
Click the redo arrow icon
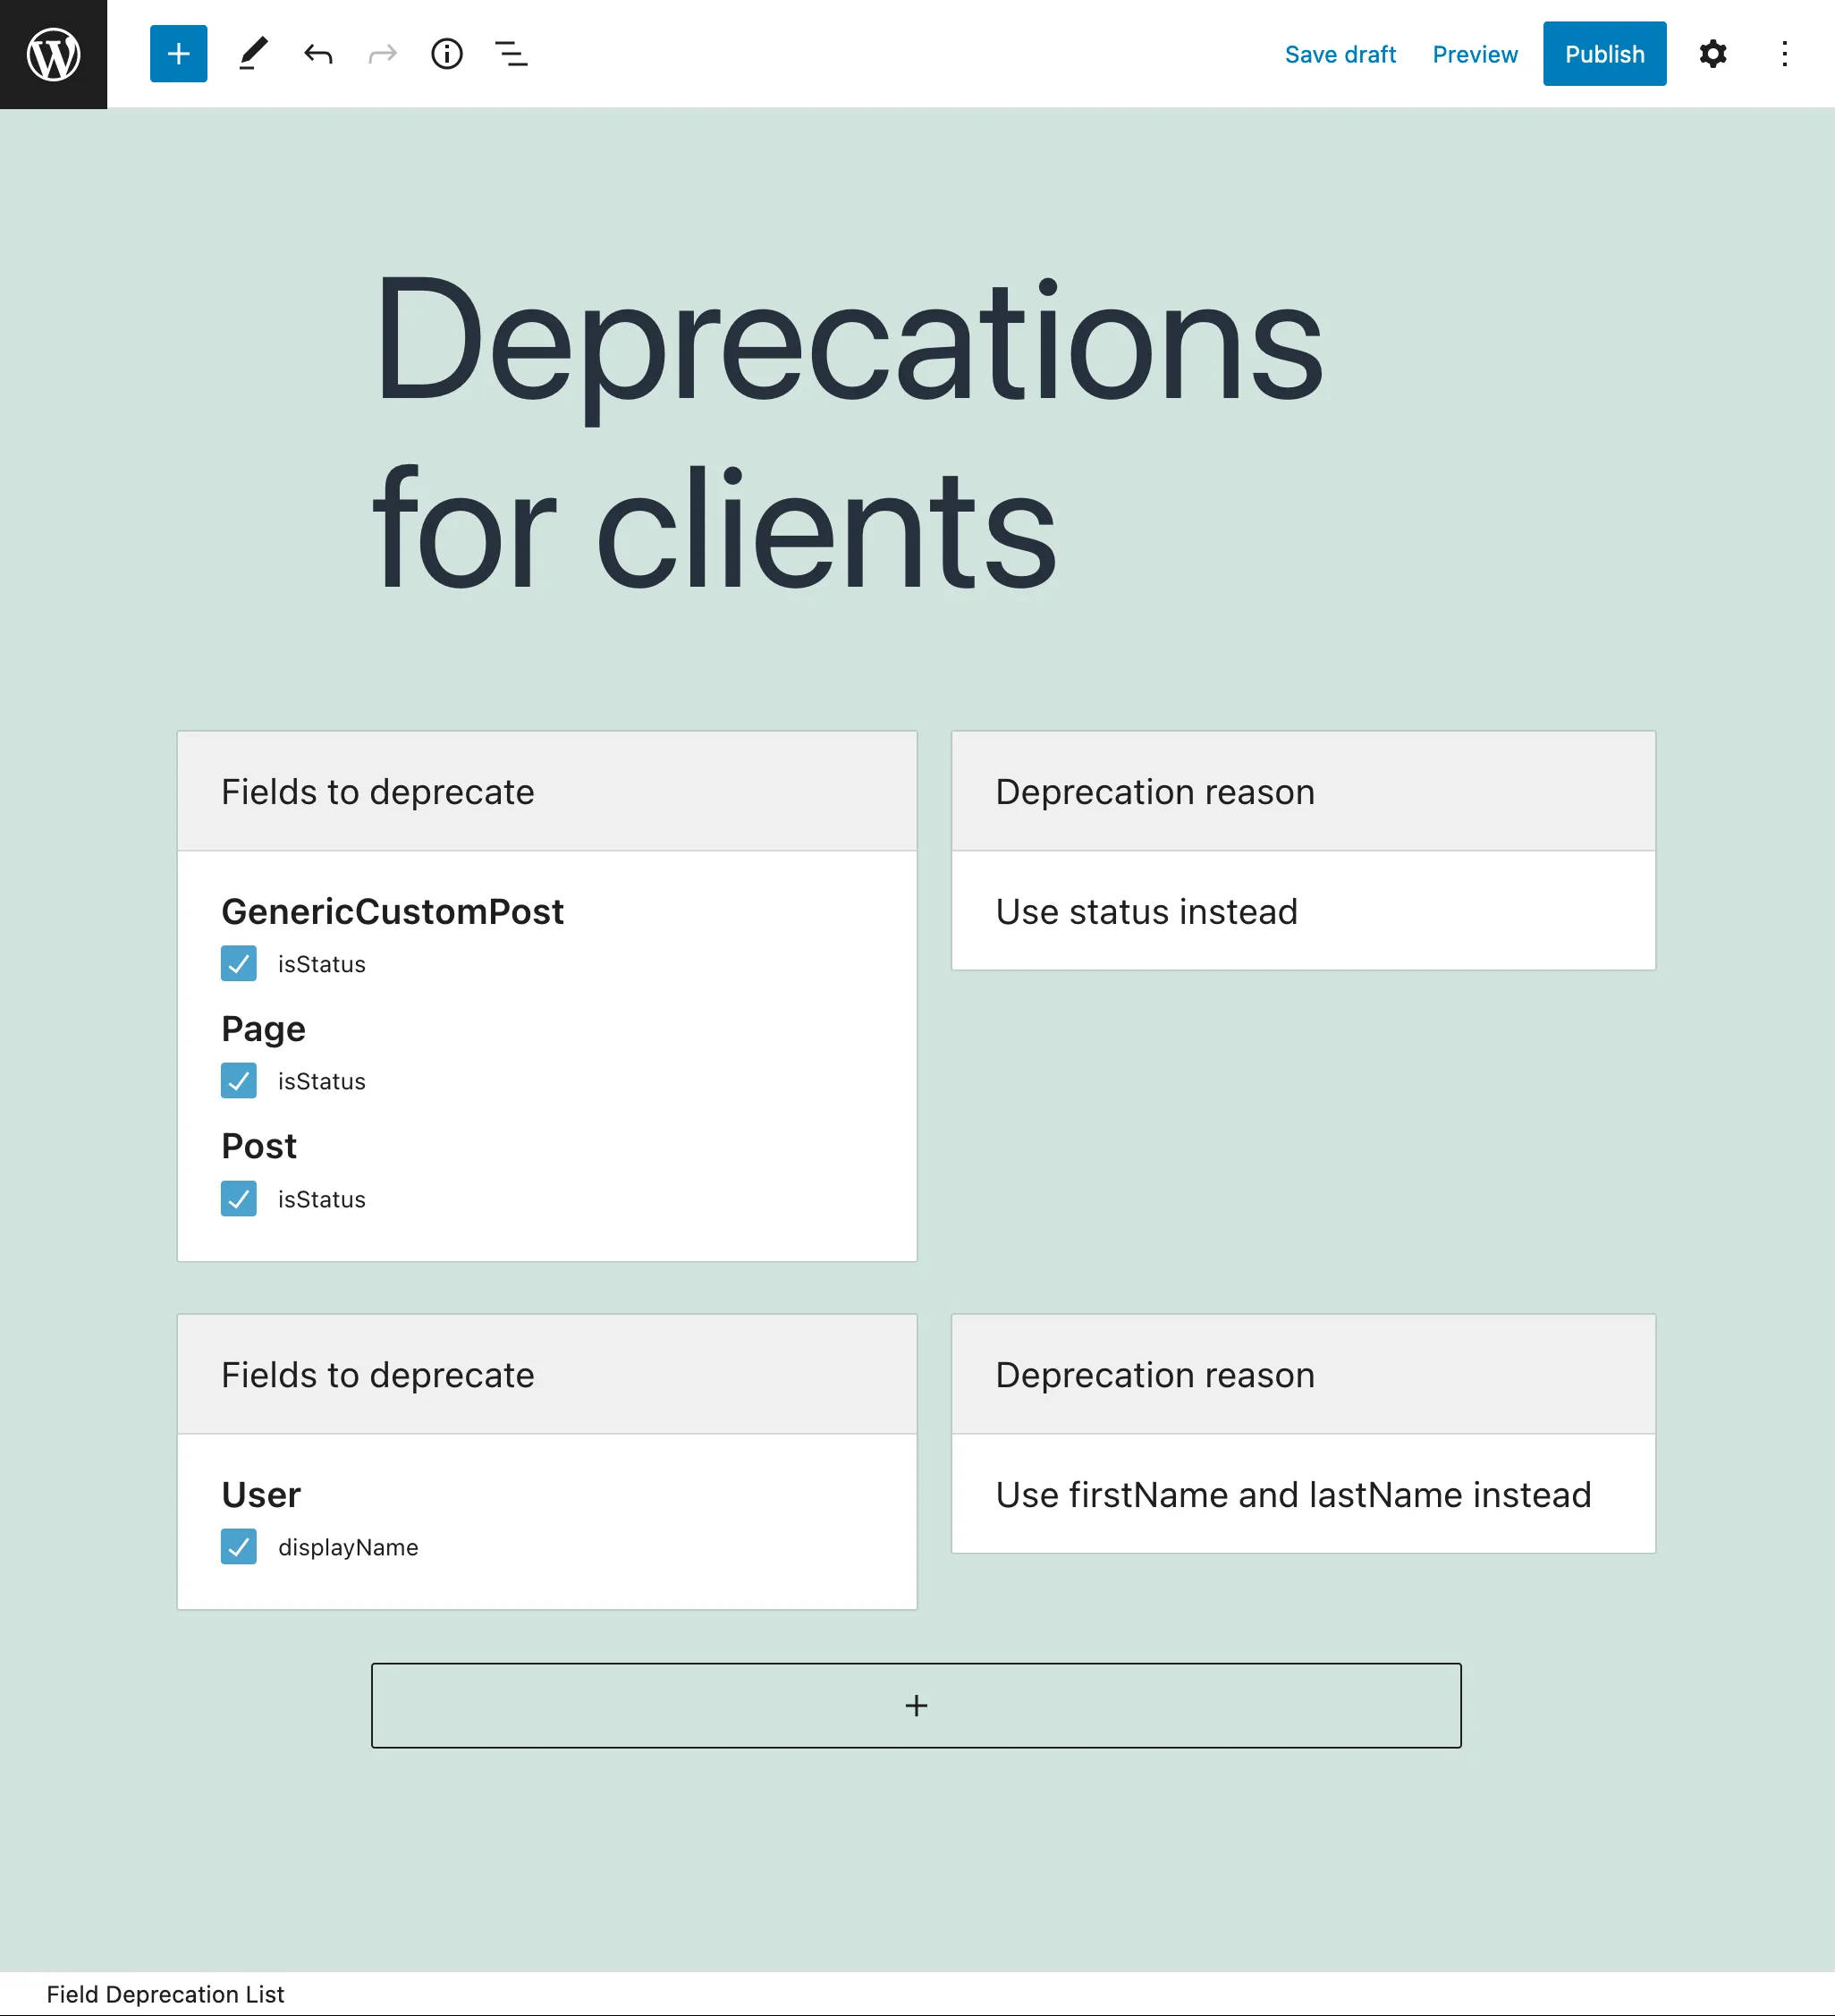[383, 53]
